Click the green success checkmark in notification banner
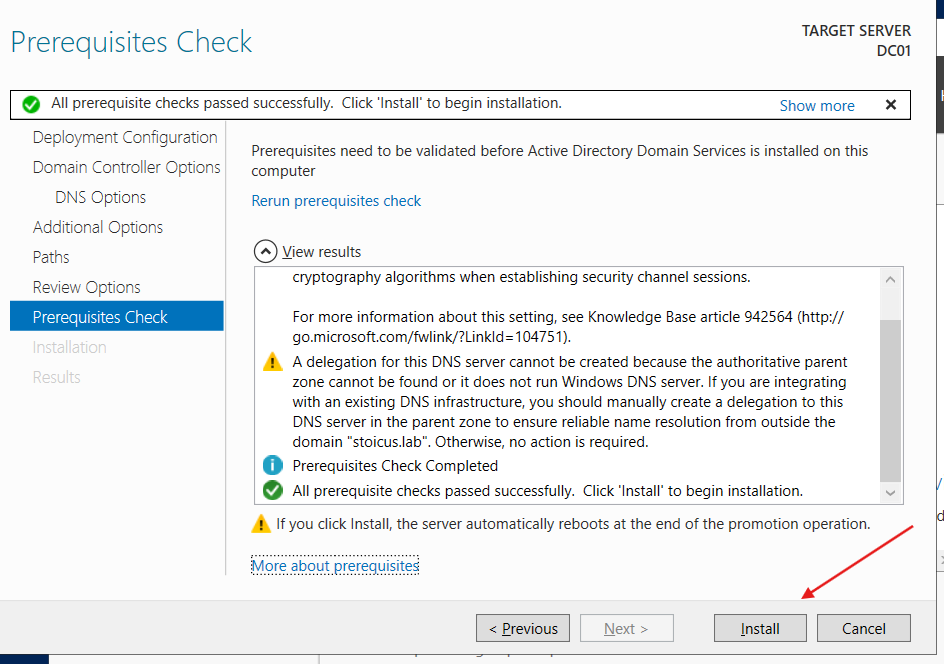Screen dimensions: 944x664 pos(31,104)
